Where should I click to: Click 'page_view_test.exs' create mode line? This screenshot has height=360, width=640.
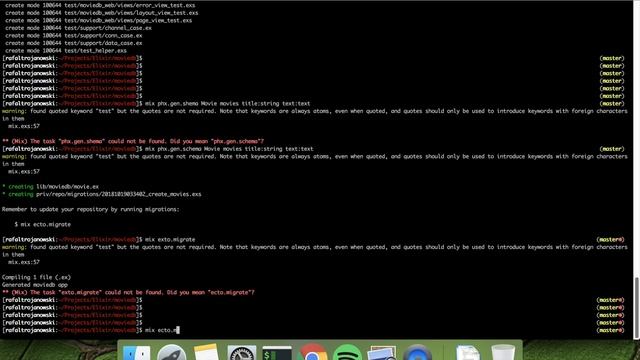click(x=98, y=20)
